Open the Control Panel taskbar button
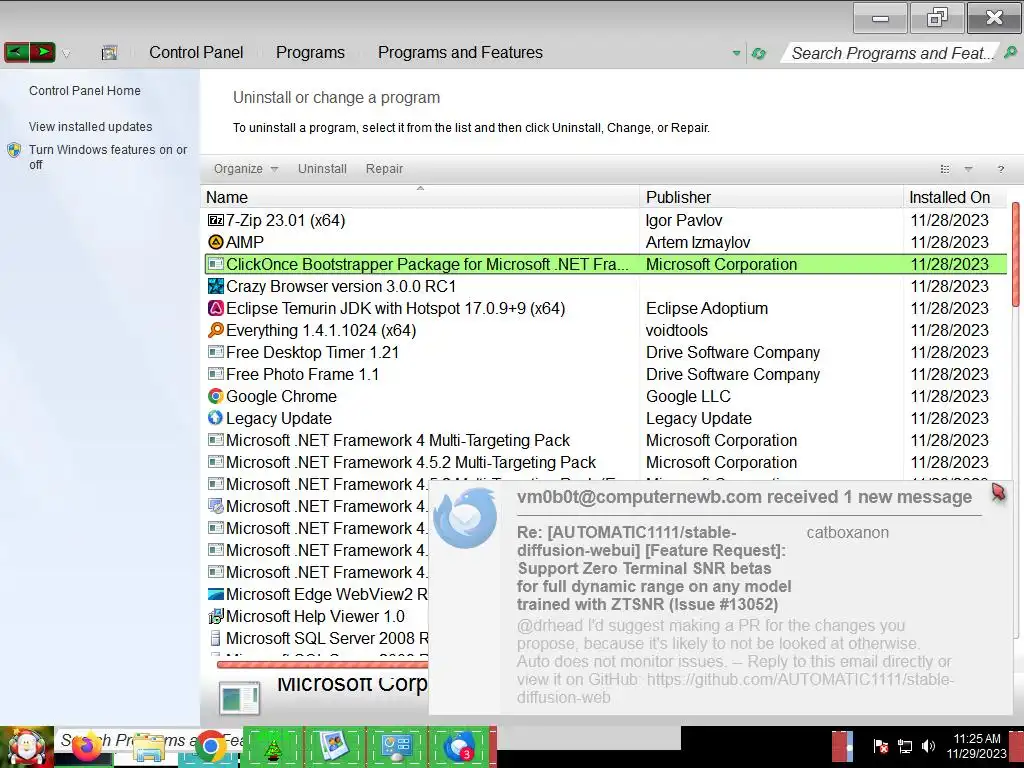The width and height of the screenshot is (1024, 768). pyautogui.click(x=396, y=747)
